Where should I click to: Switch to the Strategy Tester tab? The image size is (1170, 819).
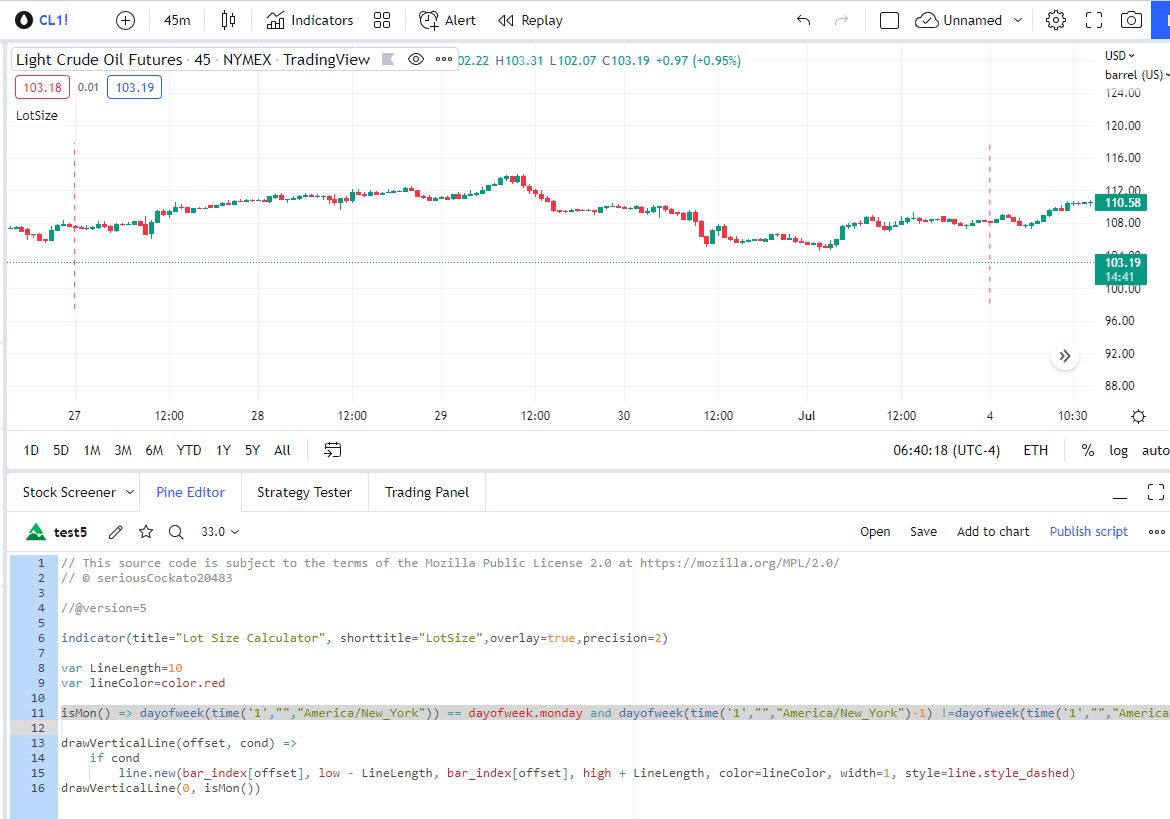click(304, 492)
